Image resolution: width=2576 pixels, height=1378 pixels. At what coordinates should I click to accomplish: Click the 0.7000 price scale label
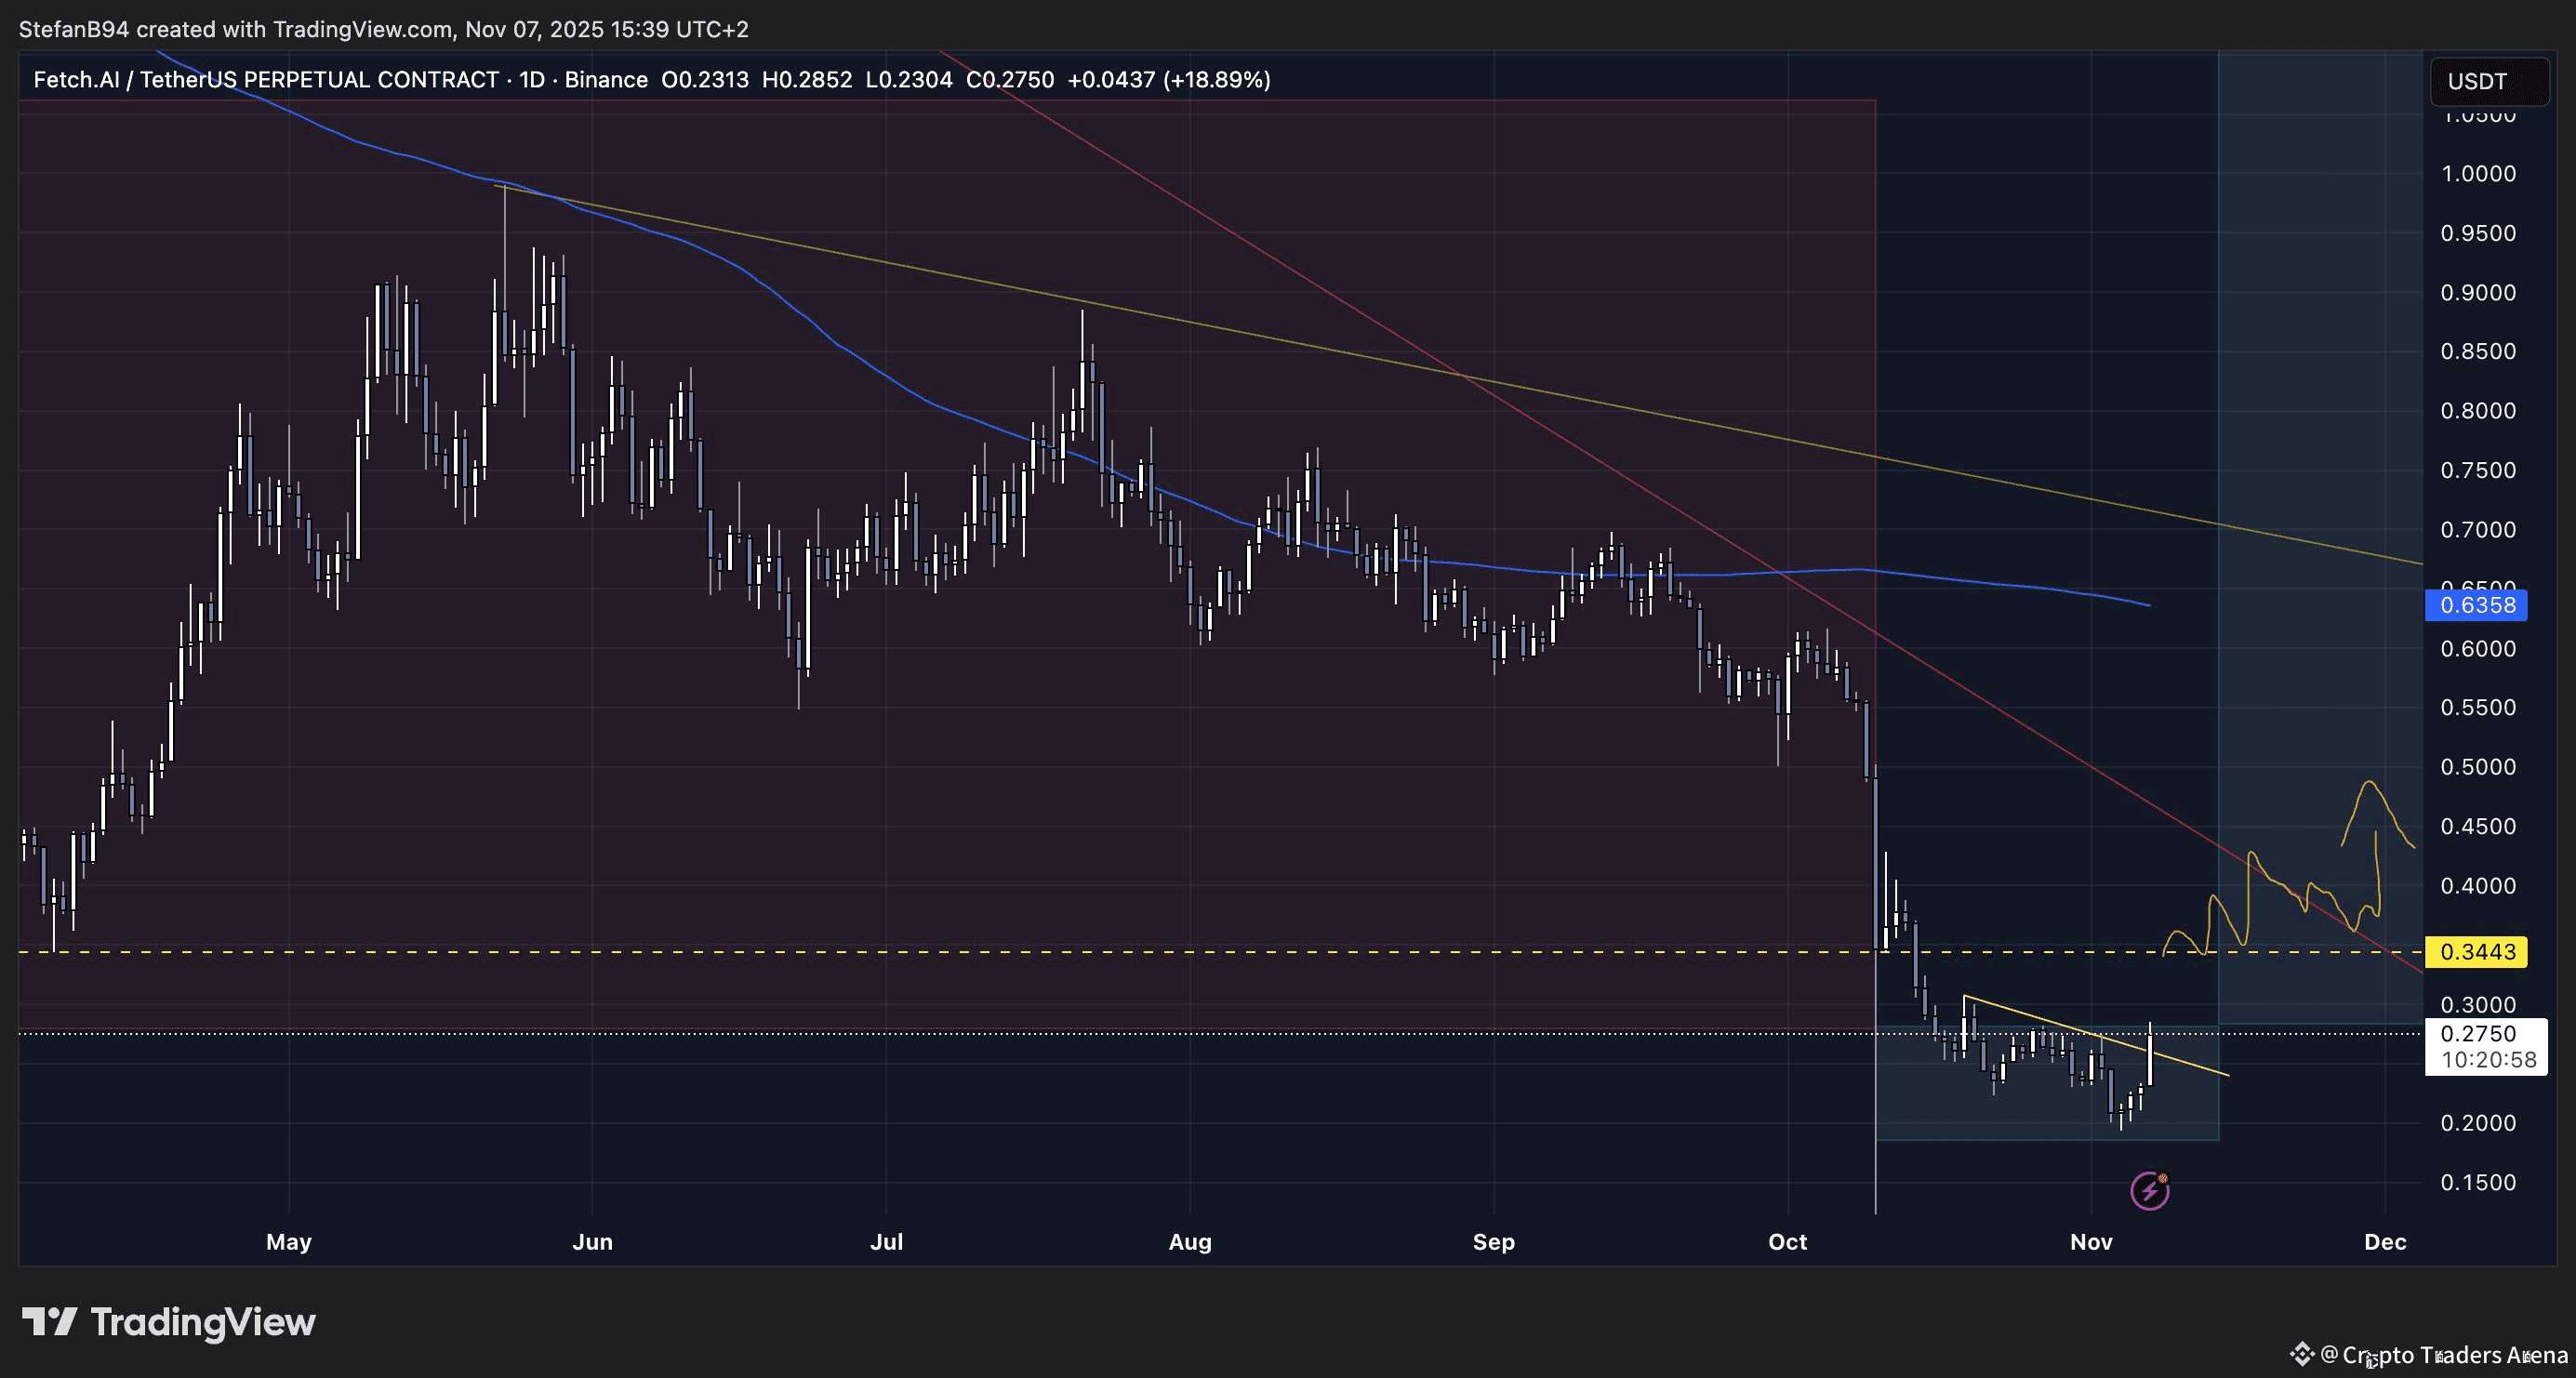tap(2478, 529)
